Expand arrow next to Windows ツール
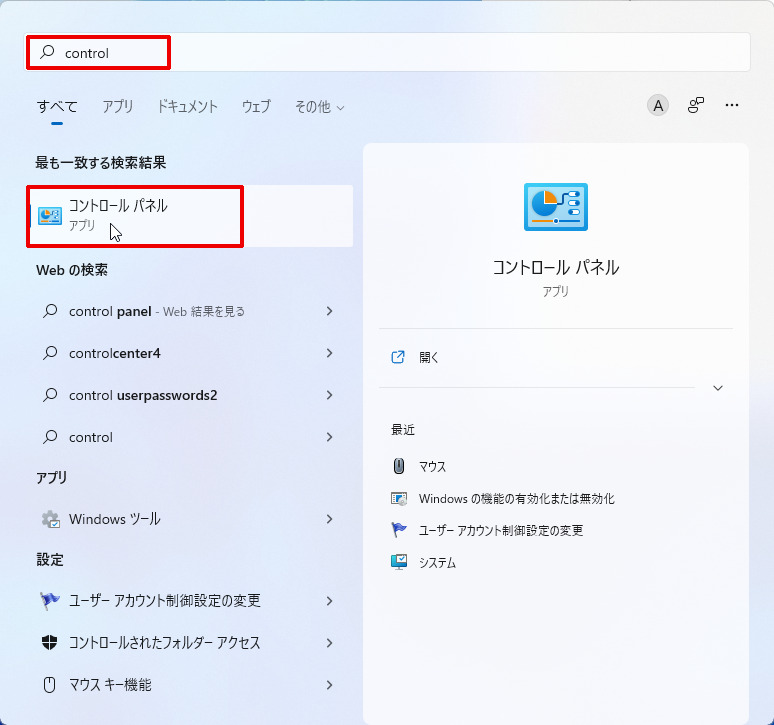This screenshot has height=725, width=774. click(329, 519)
